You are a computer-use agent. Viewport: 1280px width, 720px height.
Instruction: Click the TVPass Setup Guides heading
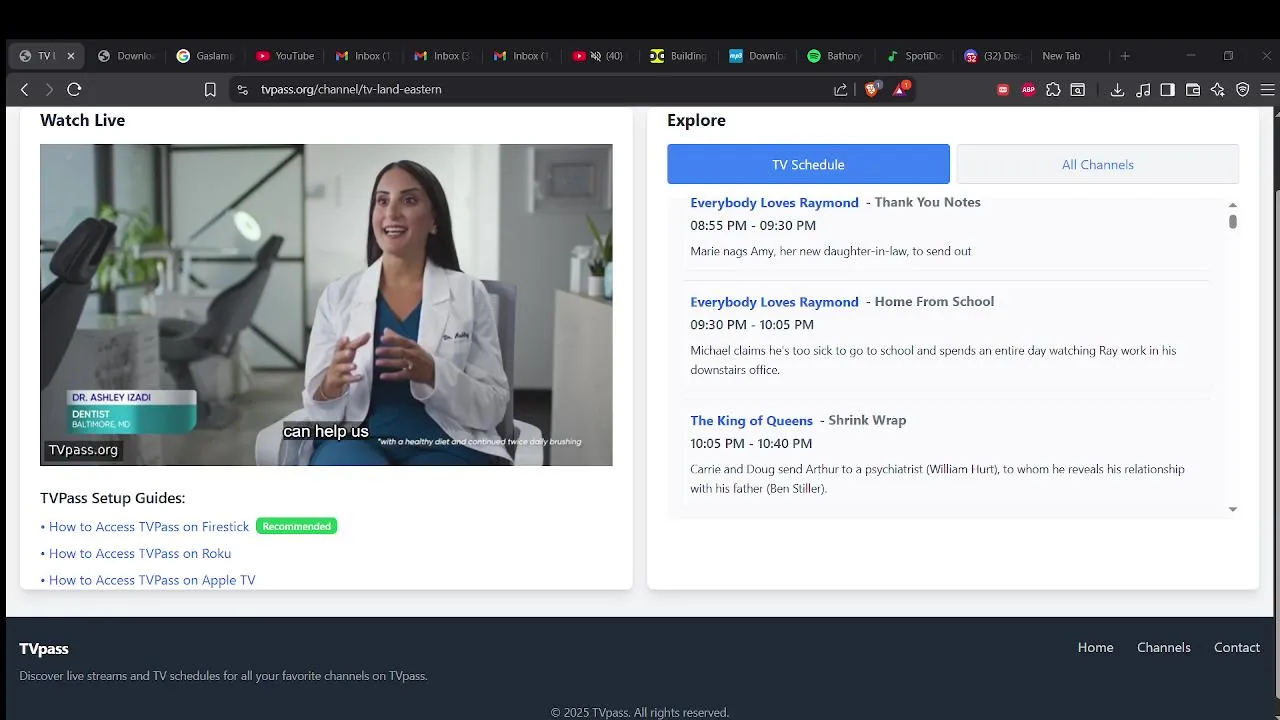pyautogui.click(x=112, y=498)
